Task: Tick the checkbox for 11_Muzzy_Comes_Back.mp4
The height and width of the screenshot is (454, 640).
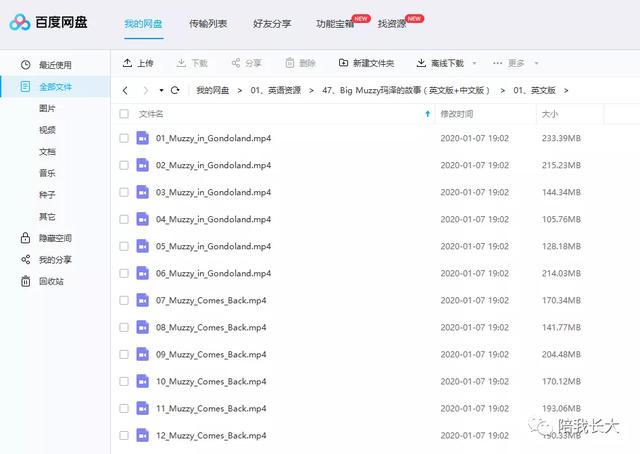Action: (x=124, y=408)
